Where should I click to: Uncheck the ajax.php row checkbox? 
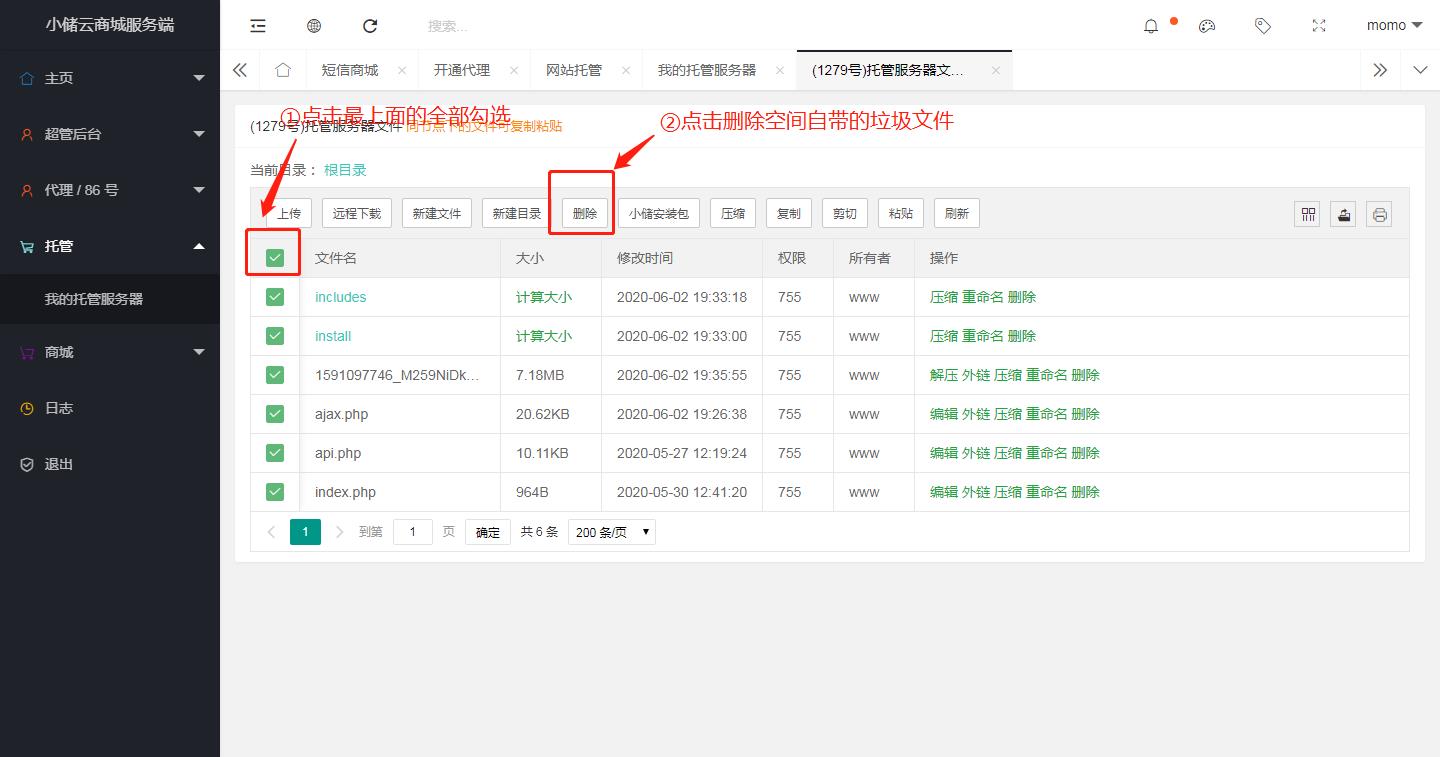(x=275, y=414)
